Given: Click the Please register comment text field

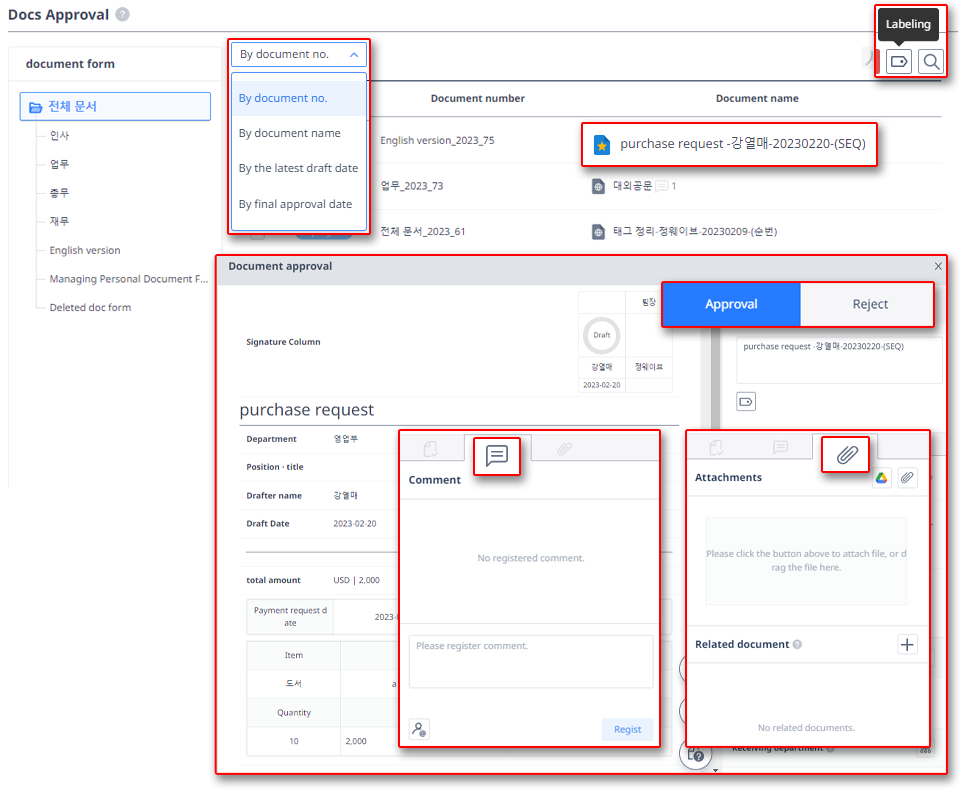Looking at the screenshot, I should [x=531, y=661].
